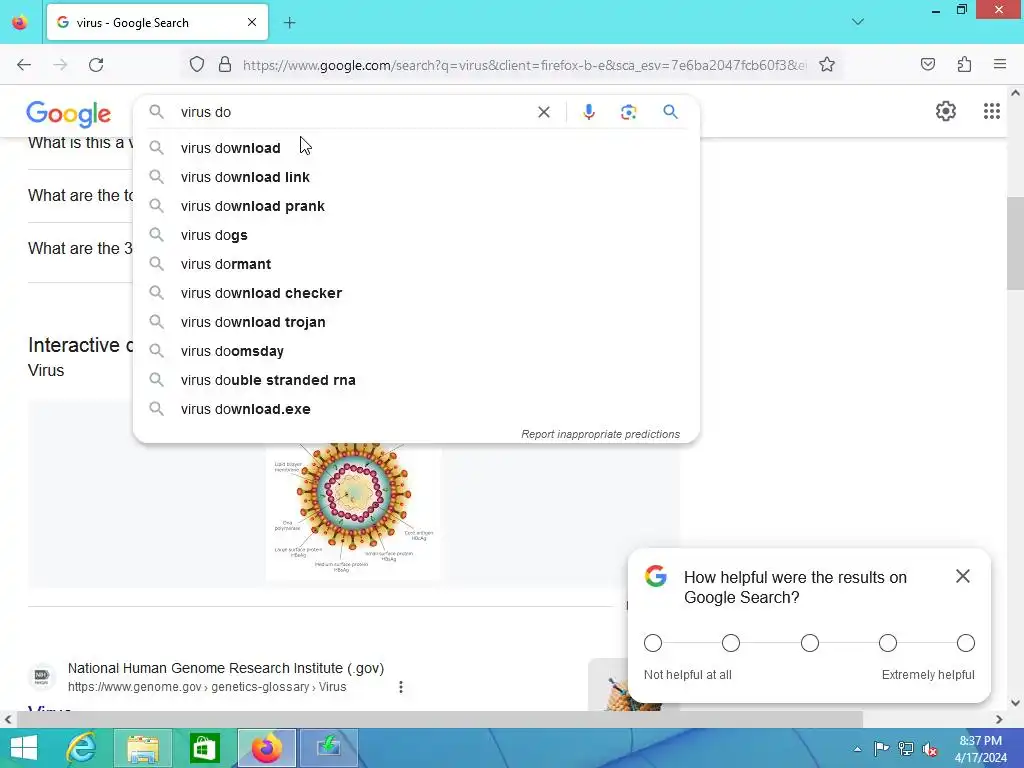The image size is (1024, 768).
Task: Choose suggestion 'virus download'
Action: click(x=416, y=148)
